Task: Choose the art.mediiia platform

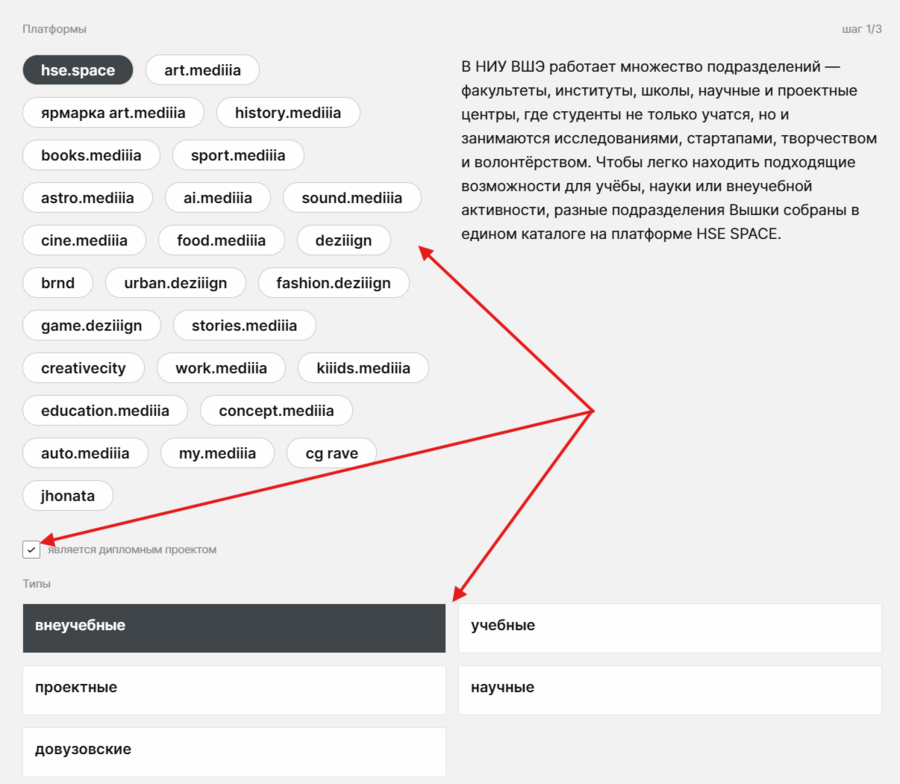Action: pyautogui.click(x=203, y=70)
